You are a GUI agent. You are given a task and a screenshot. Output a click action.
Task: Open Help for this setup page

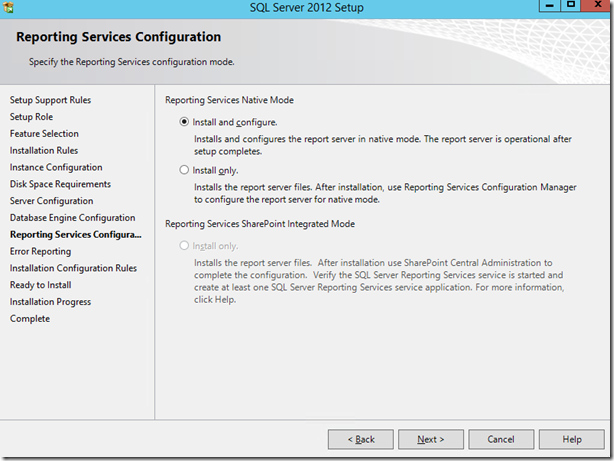tap(572, 439)
